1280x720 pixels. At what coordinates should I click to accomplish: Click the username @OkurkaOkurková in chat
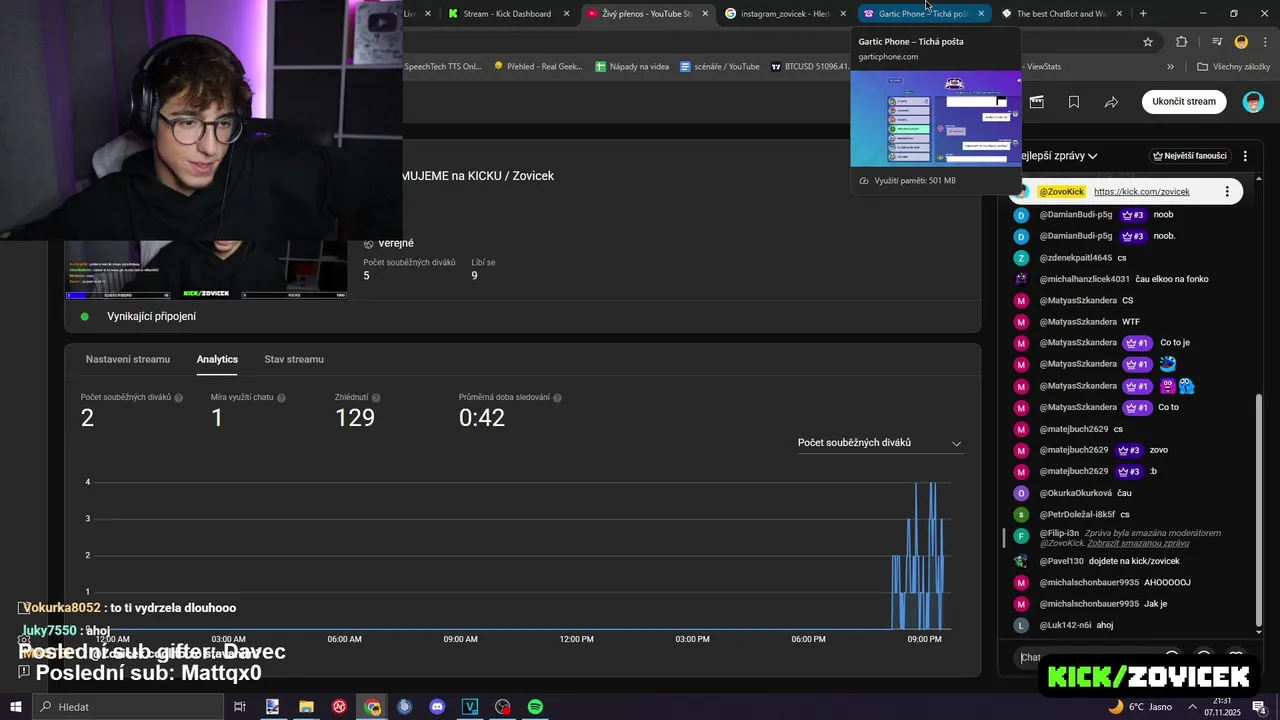tap(1075, 493)
